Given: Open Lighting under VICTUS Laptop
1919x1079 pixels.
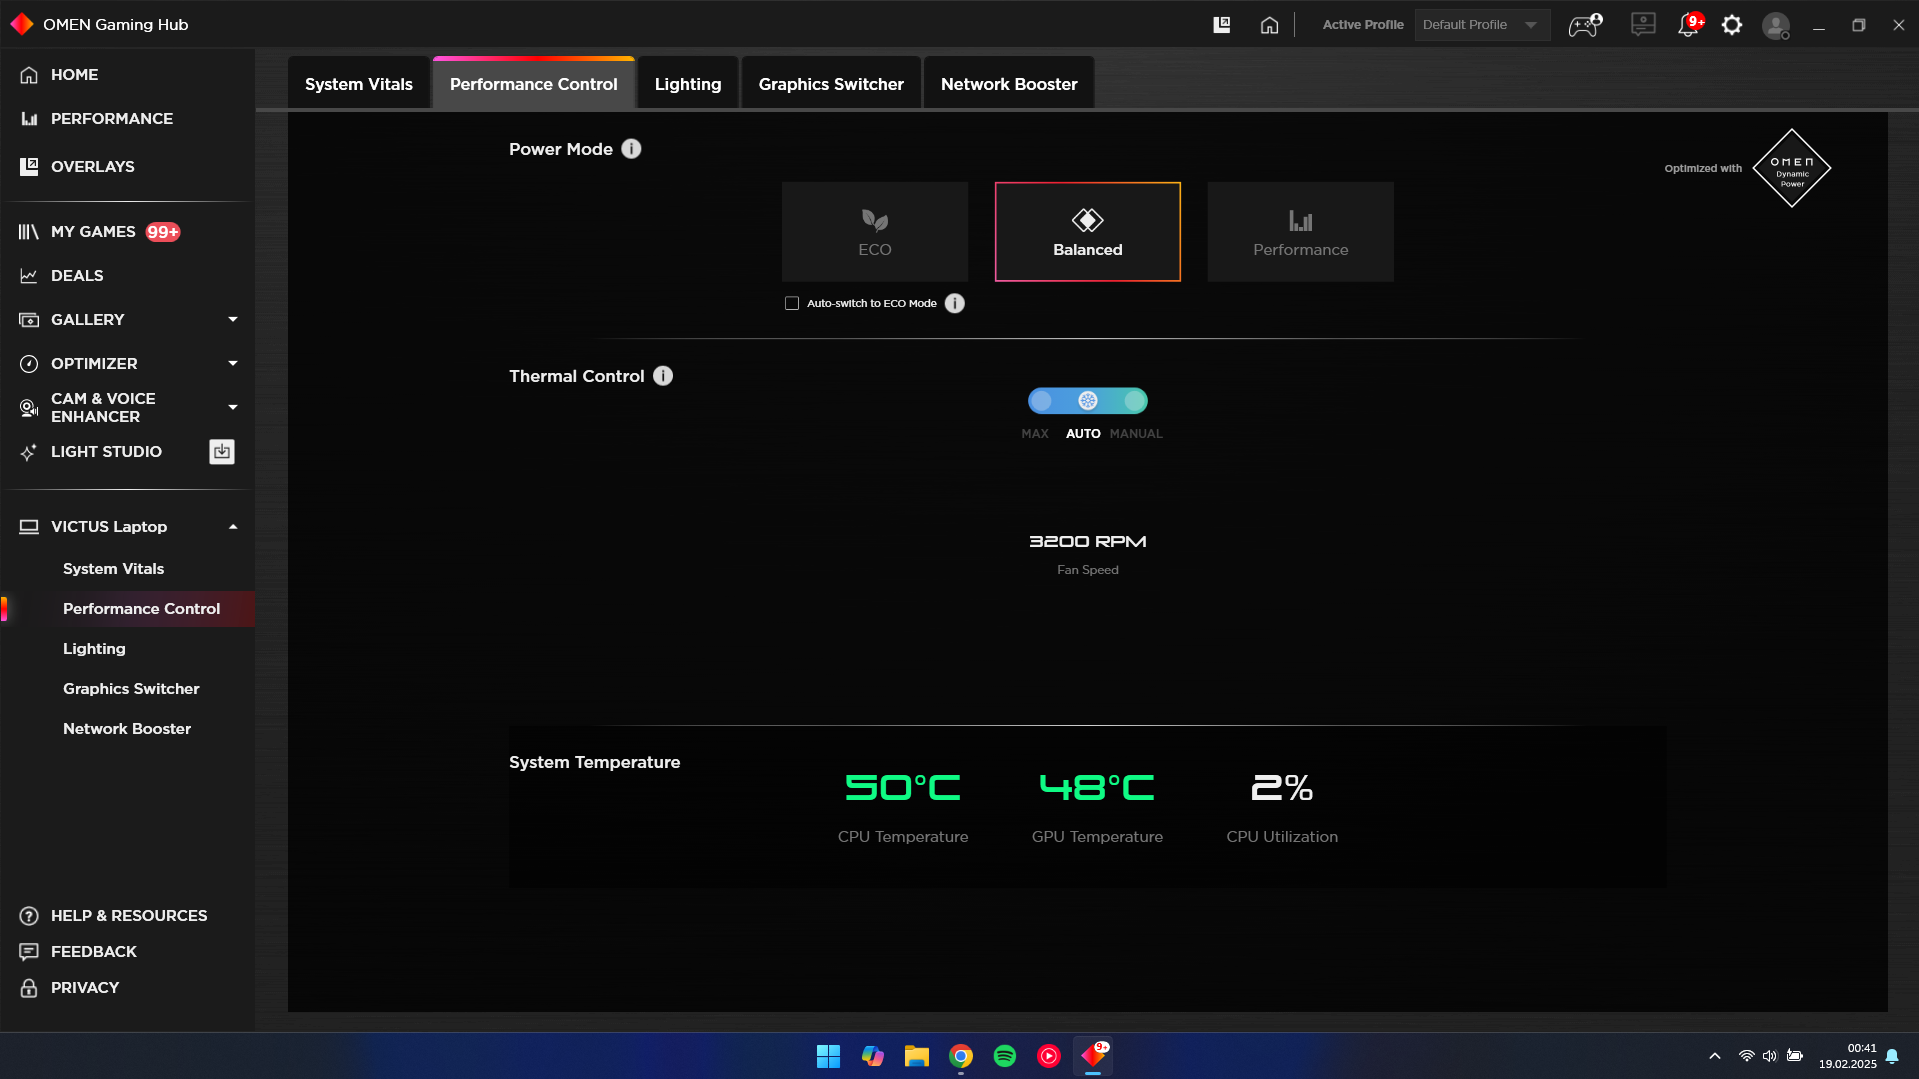Looking at the screenshot, I should click(94, 649).
